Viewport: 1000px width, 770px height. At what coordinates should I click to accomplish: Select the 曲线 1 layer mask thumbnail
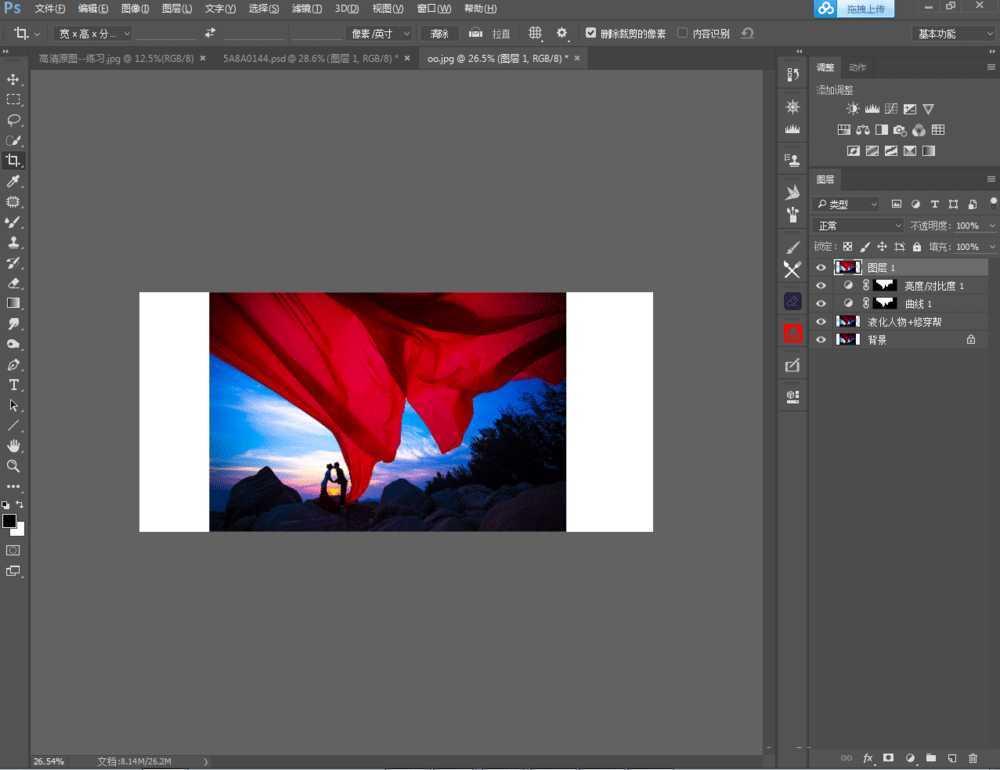pyautogui.click(x=884, y=303)
